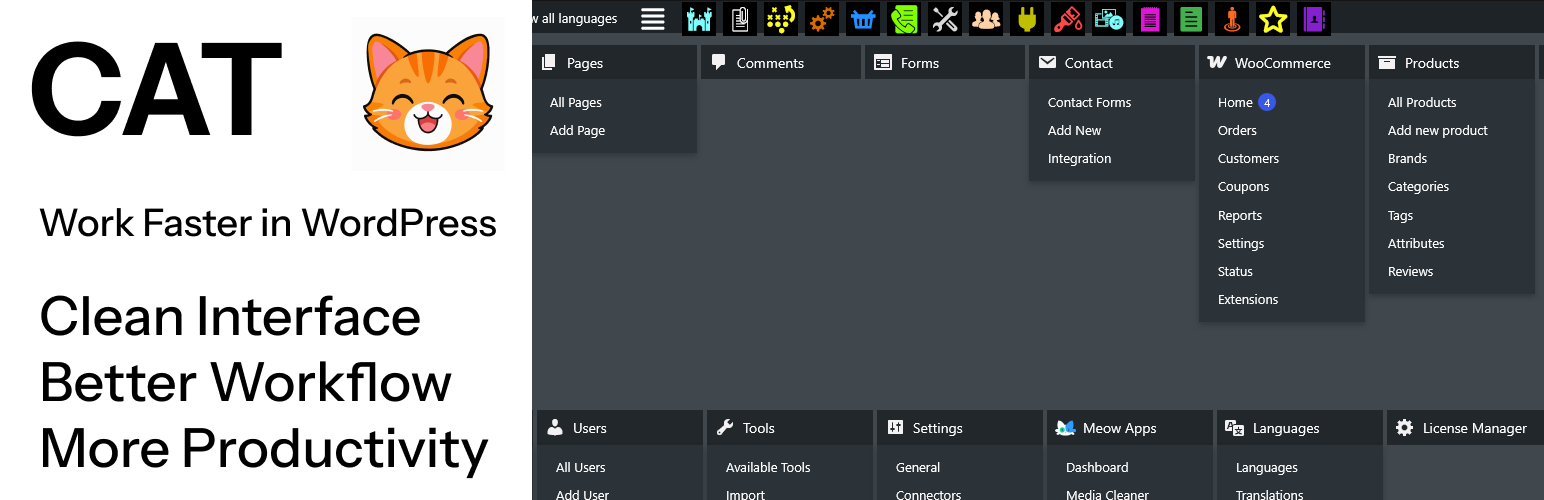Click the media images music icon
Screen dimensions: 1544x500
1109,18
